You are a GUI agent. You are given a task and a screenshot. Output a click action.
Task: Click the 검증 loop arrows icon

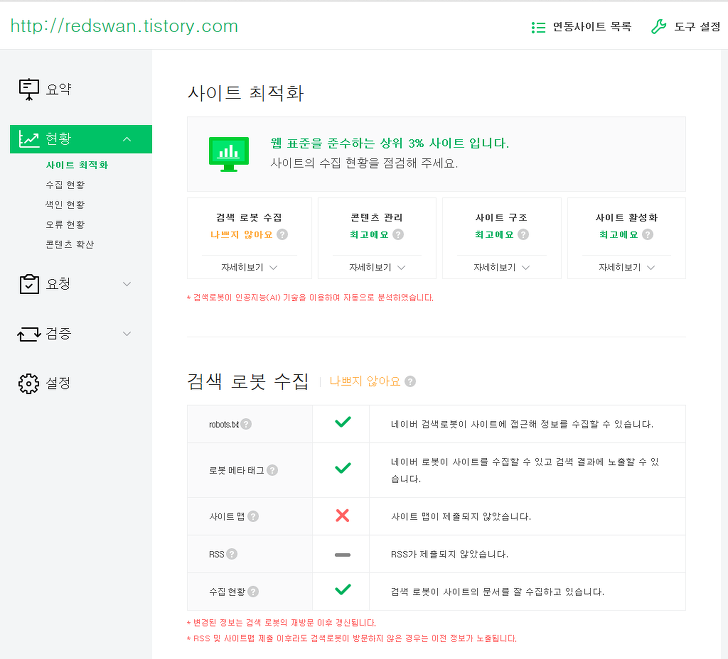click(29, 334)
